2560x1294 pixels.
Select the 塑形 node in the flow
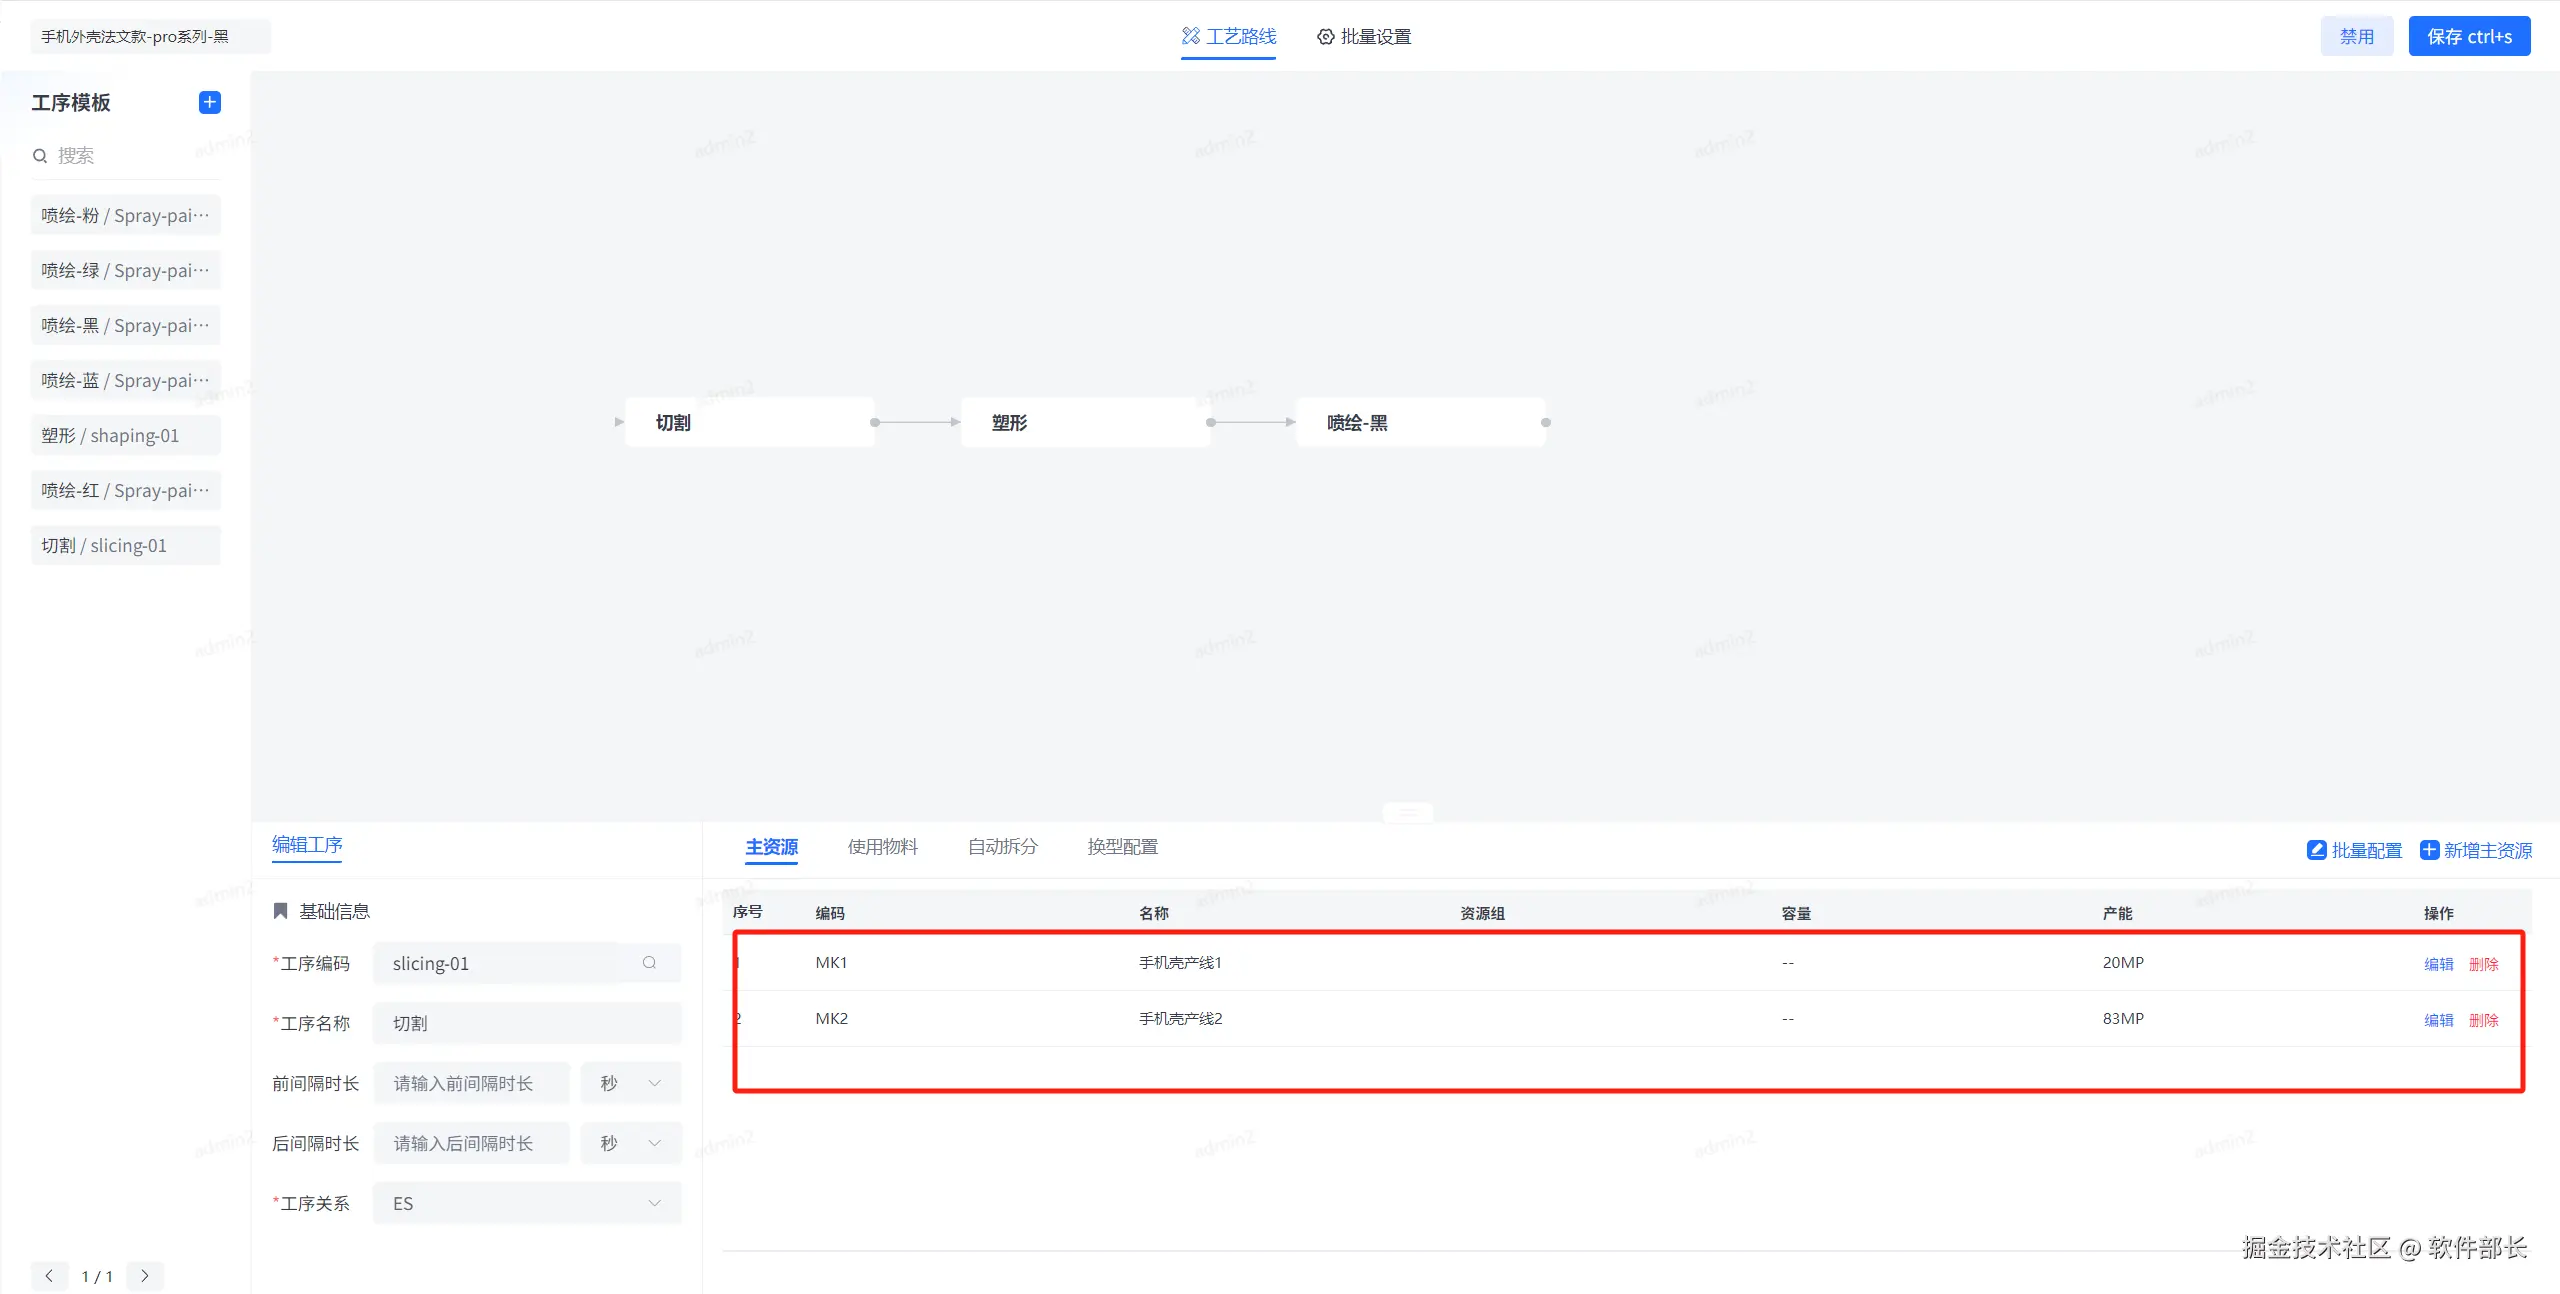(1085, 423)
